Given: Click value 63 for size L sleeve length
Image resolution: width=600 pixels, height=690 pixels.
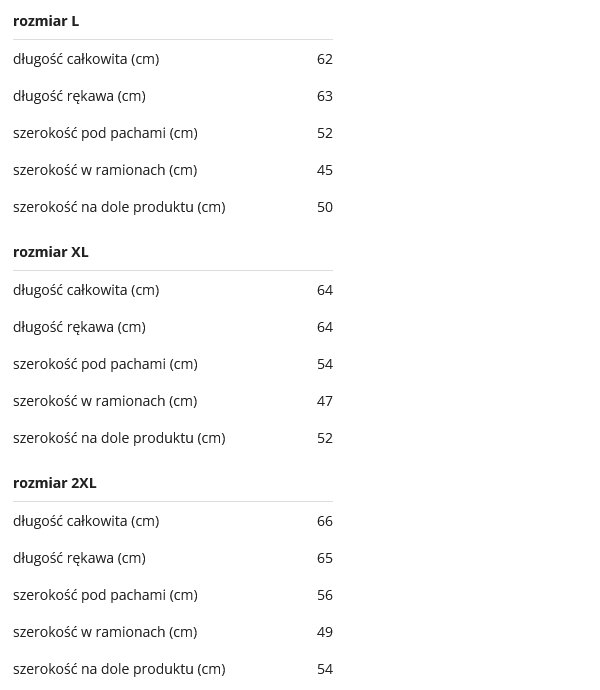Looking at the screenshot, I should [324, 96].
